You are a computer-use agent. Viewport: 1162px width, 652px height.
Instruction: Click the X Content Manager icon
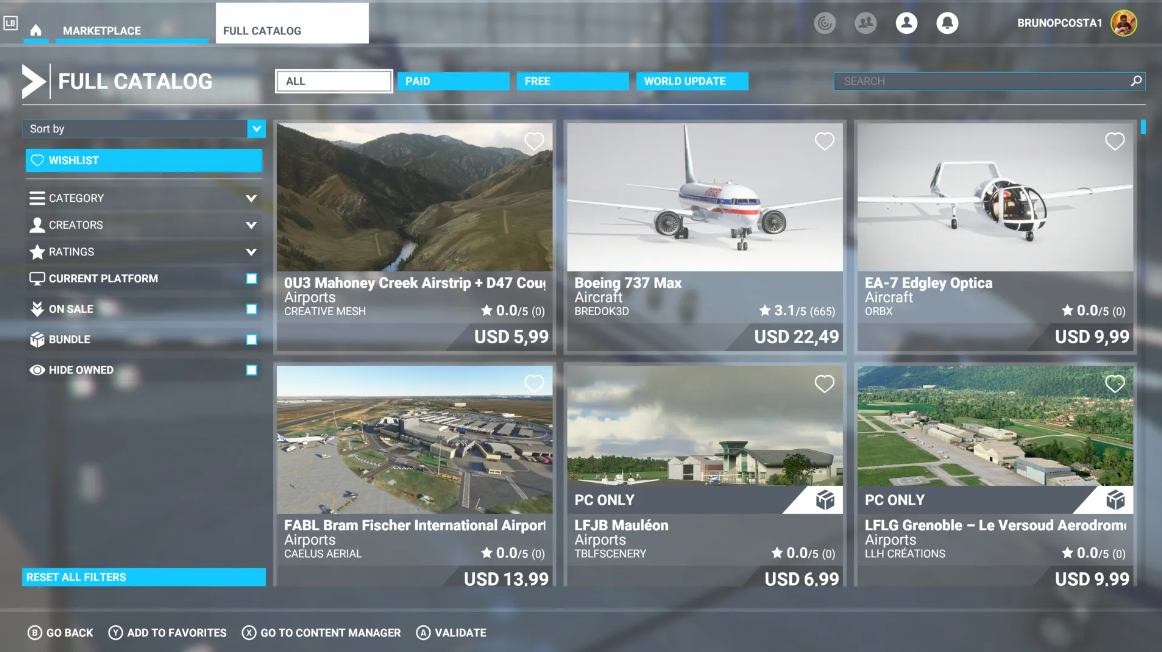[249, 633]
